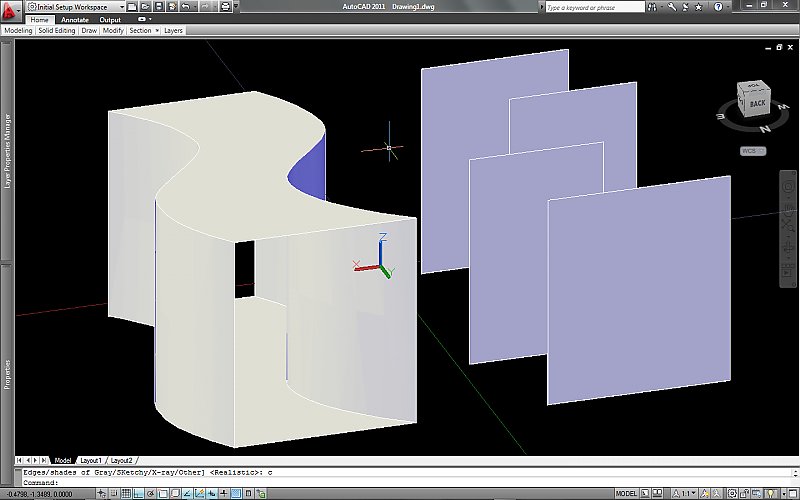Click the Save icon in quick access toolbar
The image size is (800, 500).
pyautogui.click(x=158, y=7)
